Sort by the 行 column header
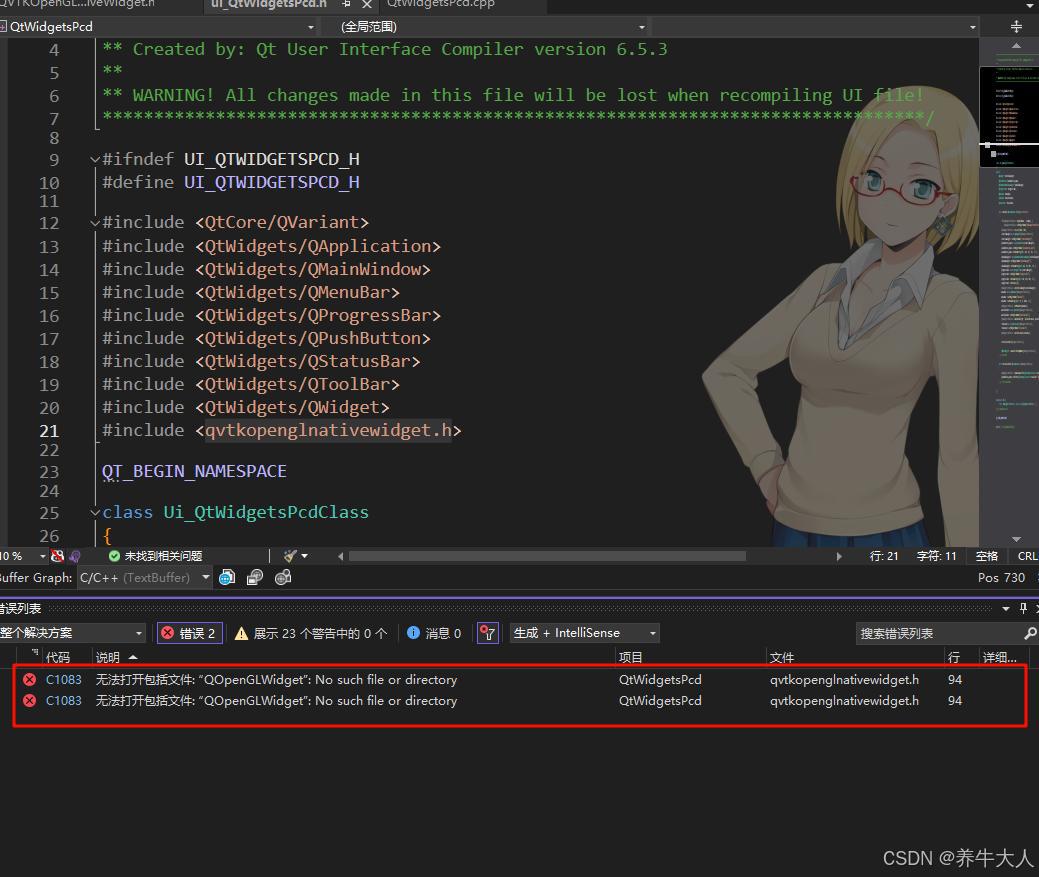This screenshot has height=877, width=1039. 954,657
